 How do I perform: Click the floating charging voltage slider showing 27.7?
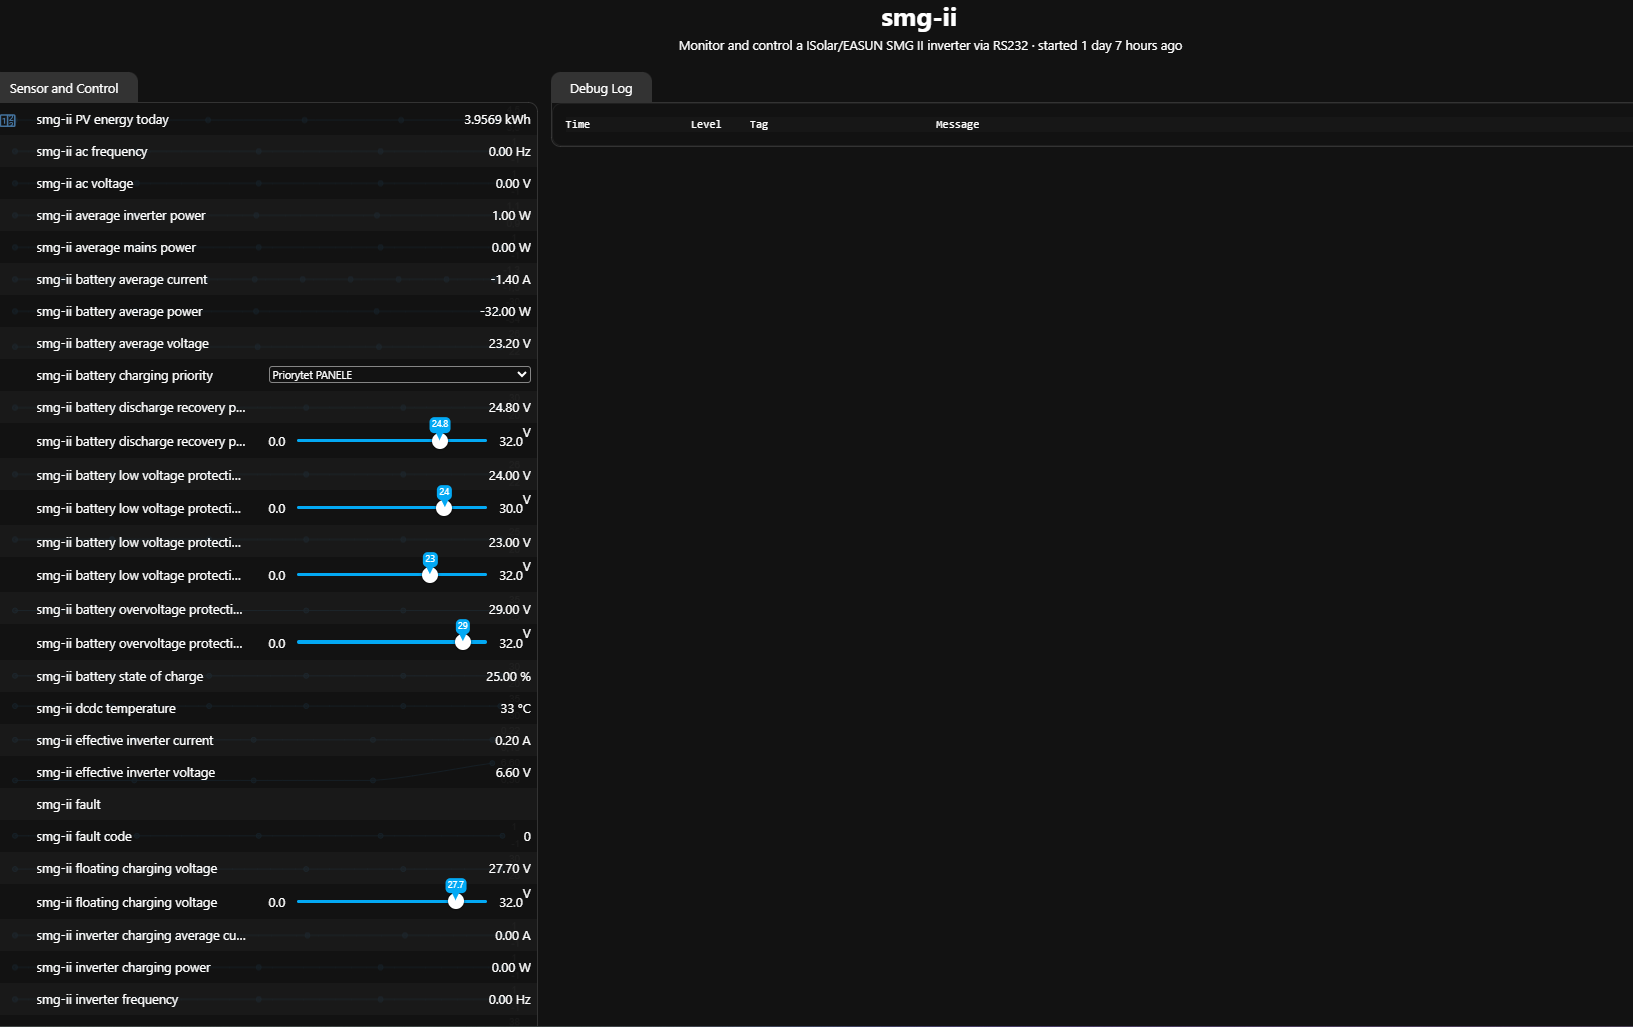[392, 902]
